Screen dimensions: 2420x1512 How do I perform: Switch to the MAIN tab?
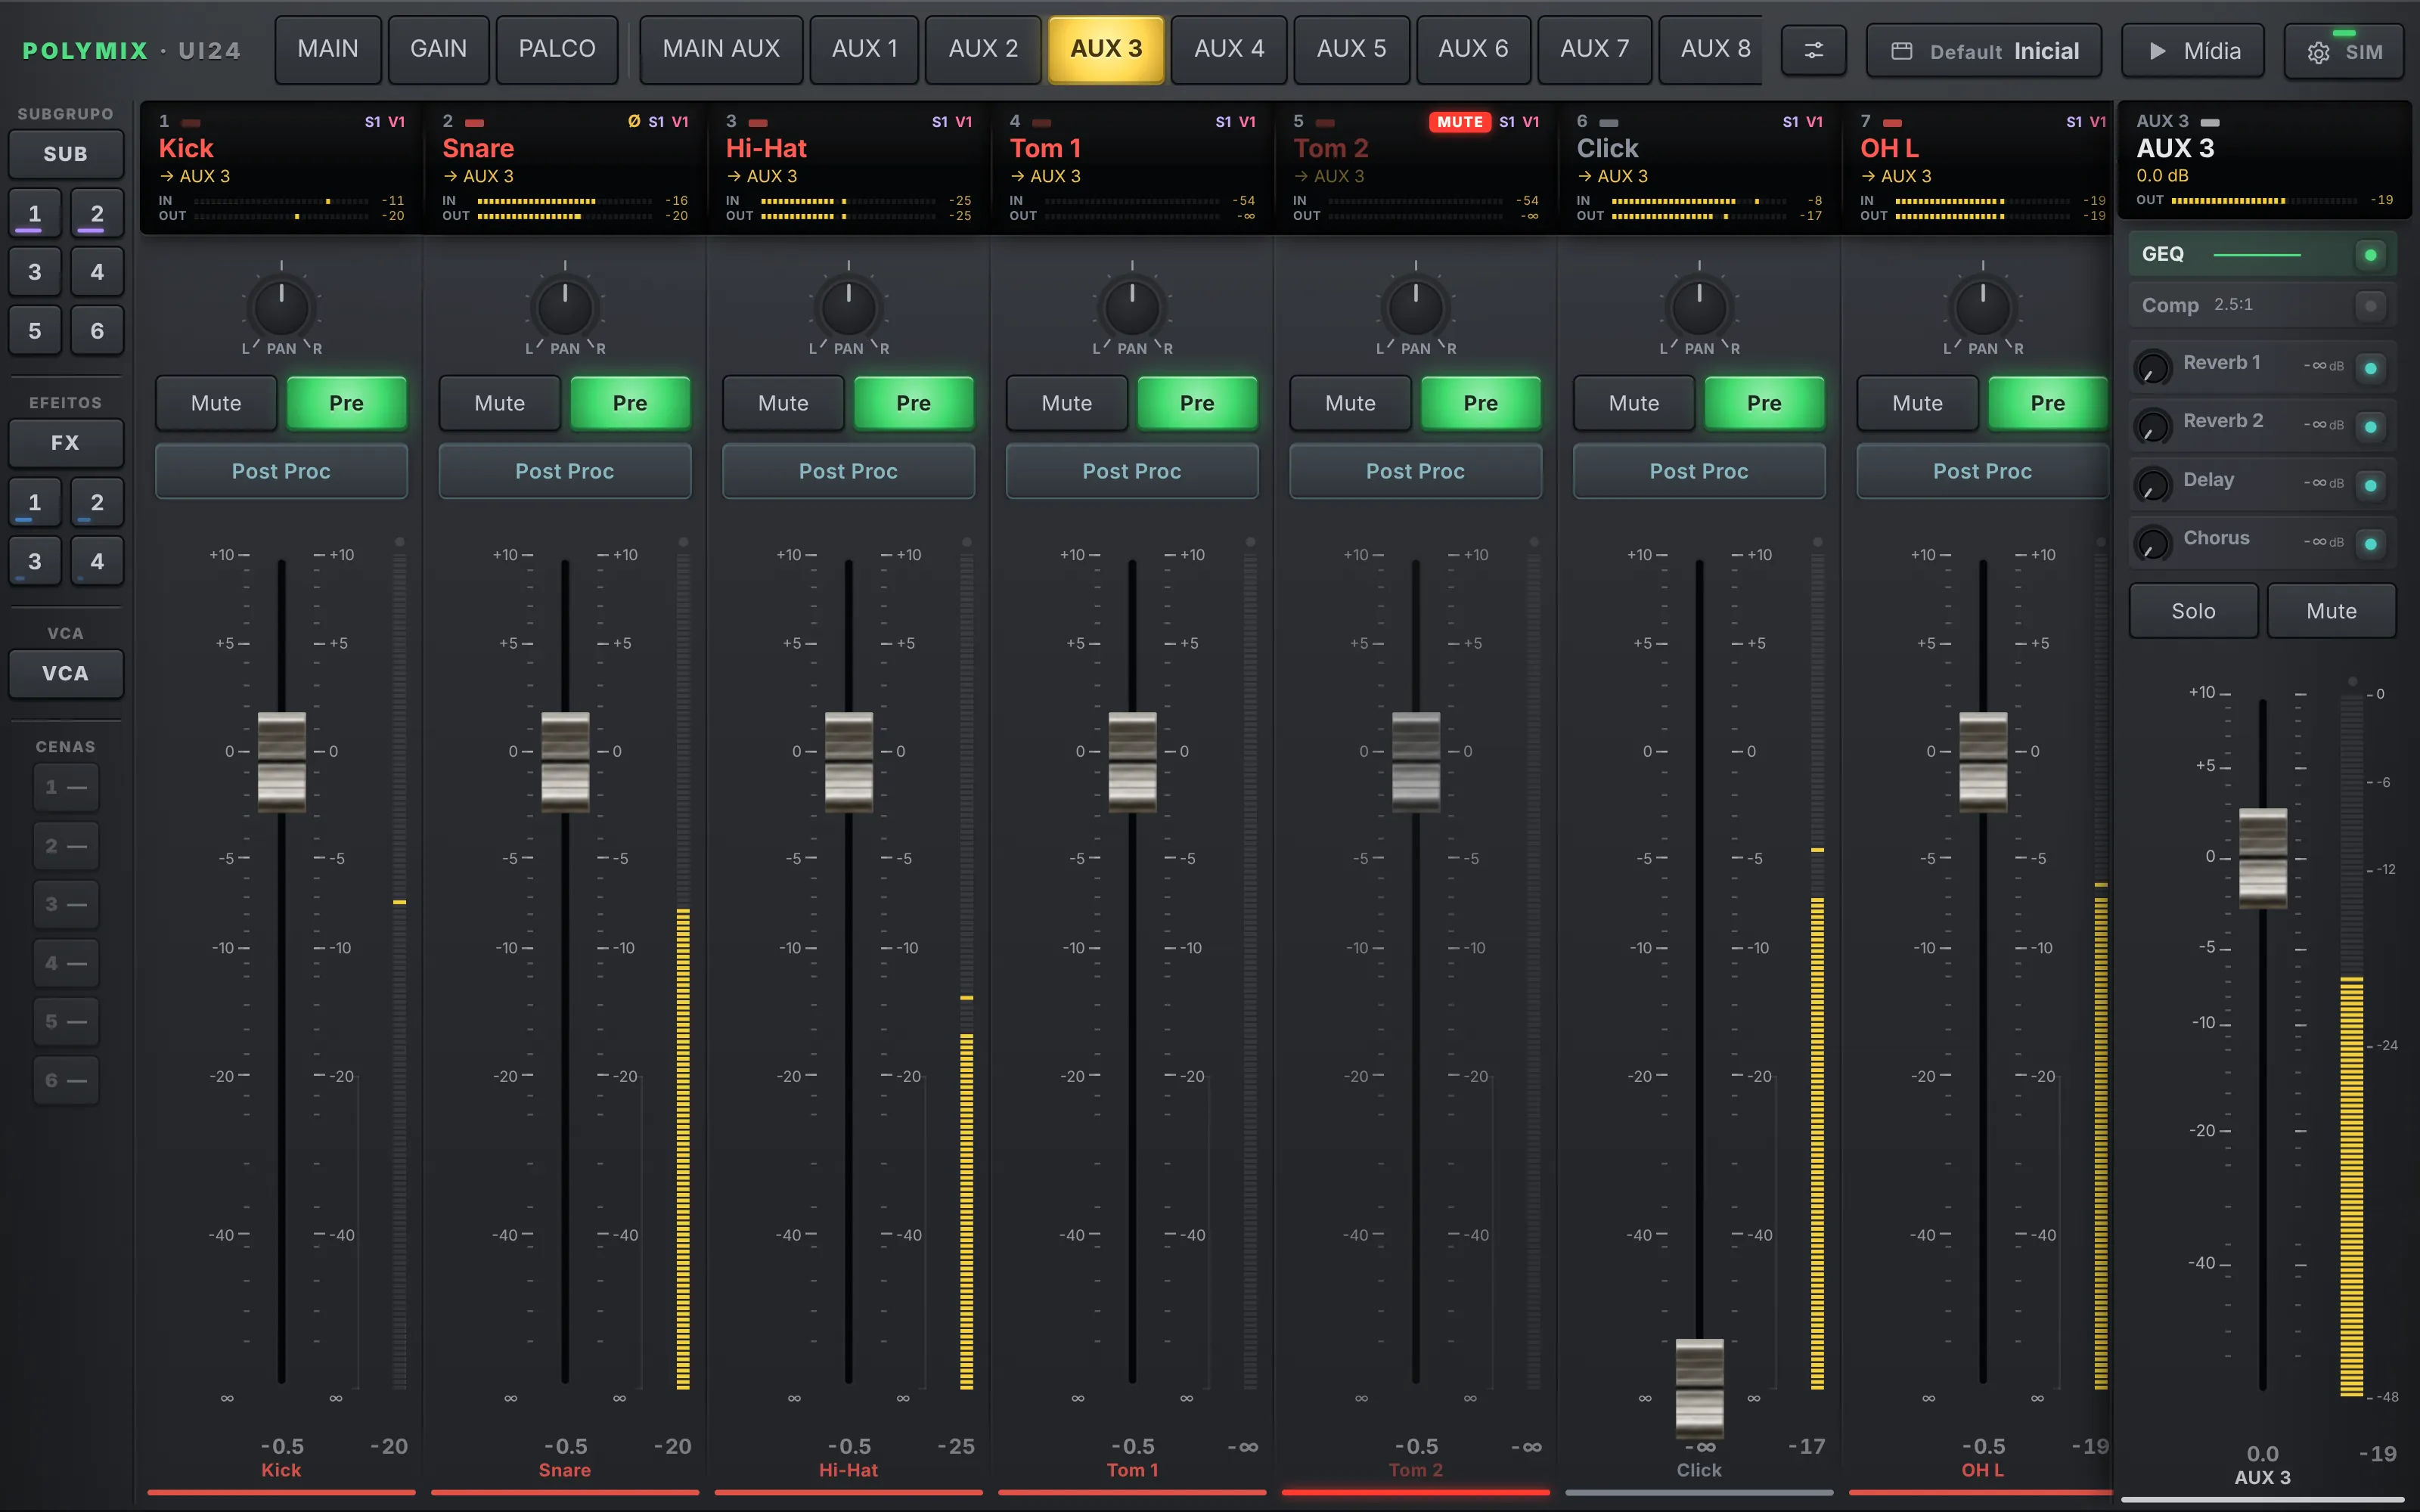tap(328, 49)
